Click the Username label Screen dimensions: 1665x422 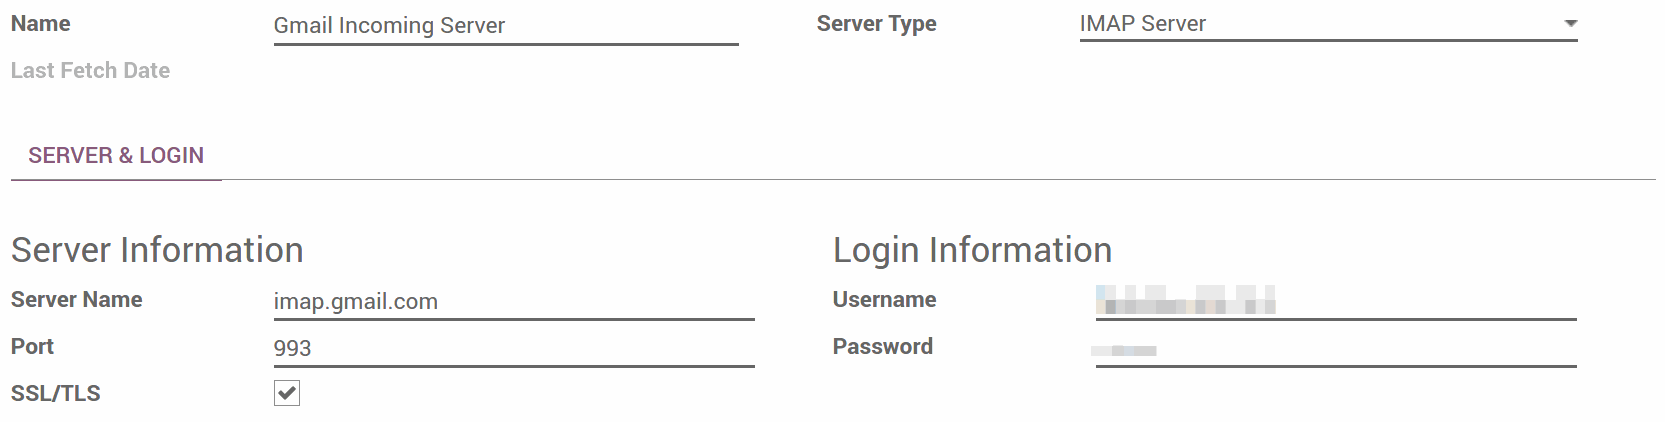tap(884, 300)
